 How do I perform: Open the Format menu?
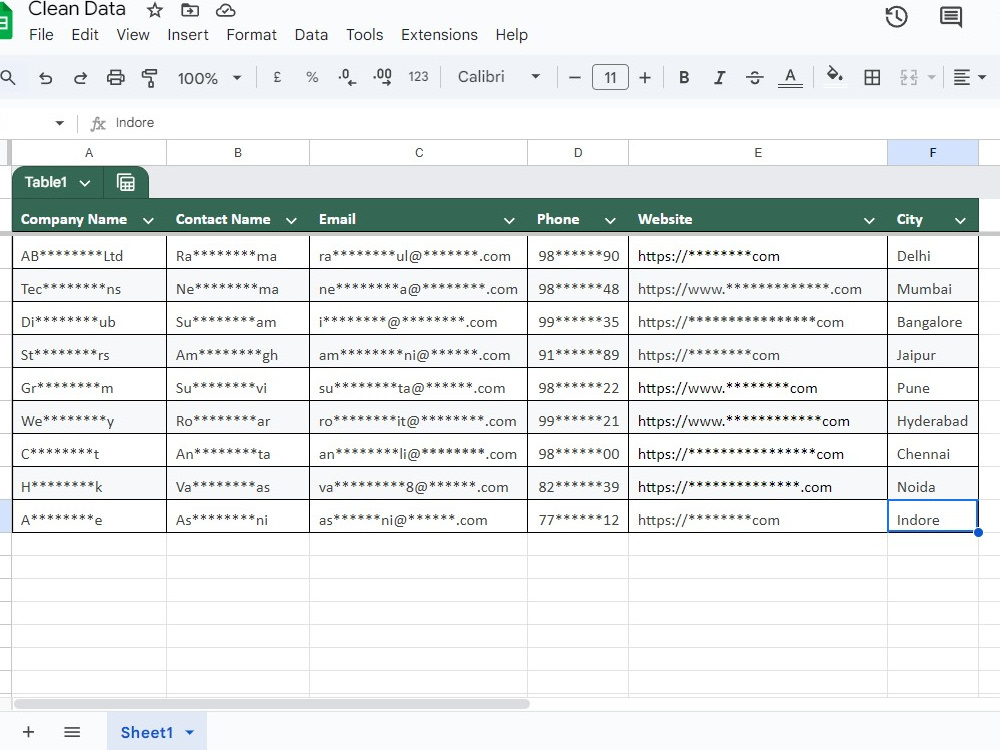click(251, 34)
